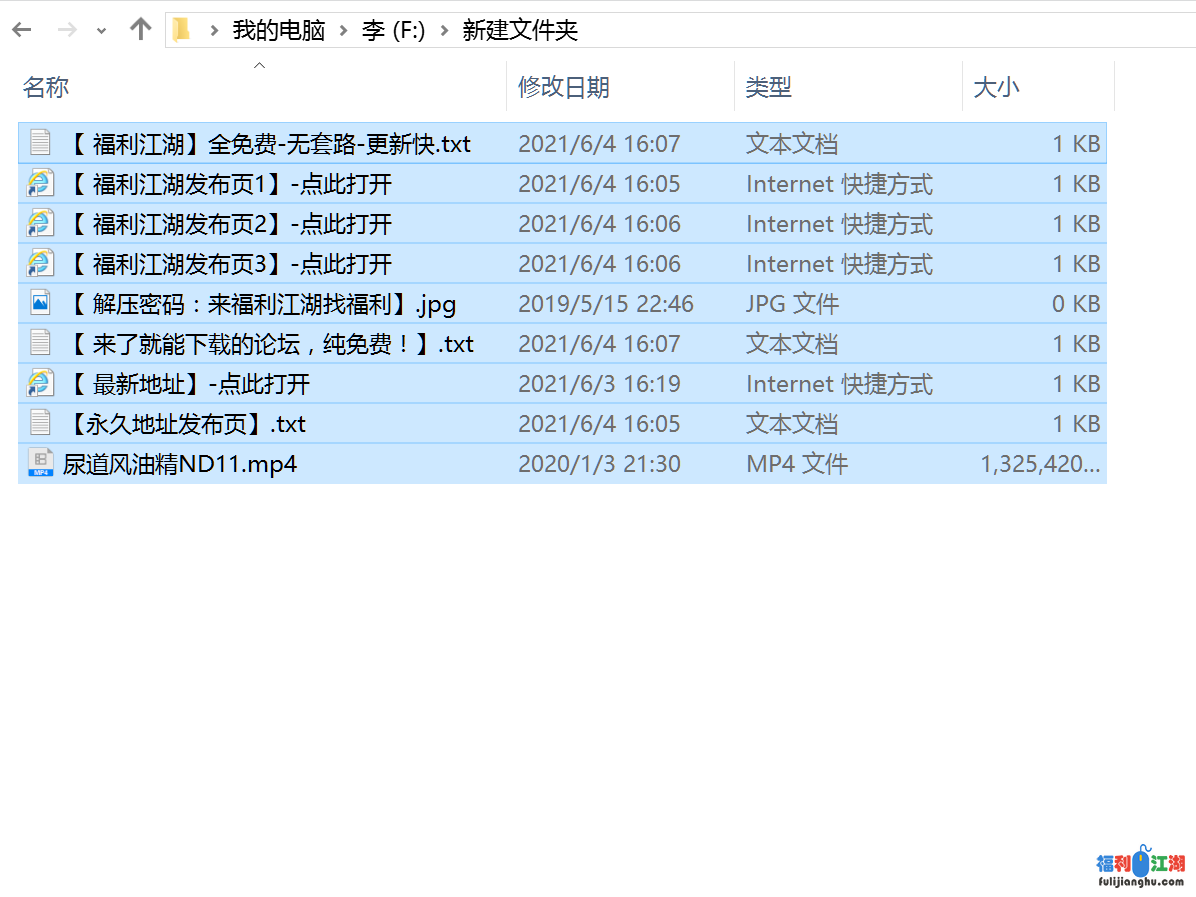The height and width of the screenshot is (897, 1196).
Task: Click the Back navigation arrow
Action: click(22, 30)
